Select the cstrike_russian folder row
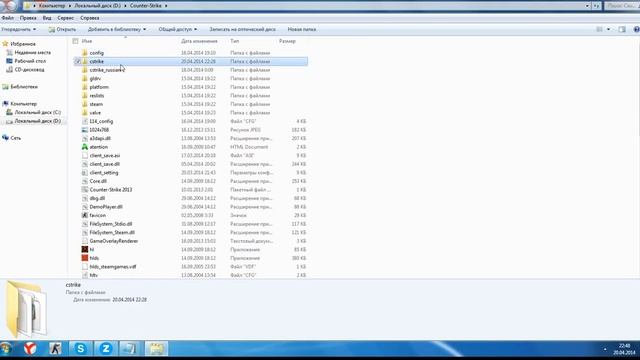This screenshot has width=640, height=360. pos(190,70)
